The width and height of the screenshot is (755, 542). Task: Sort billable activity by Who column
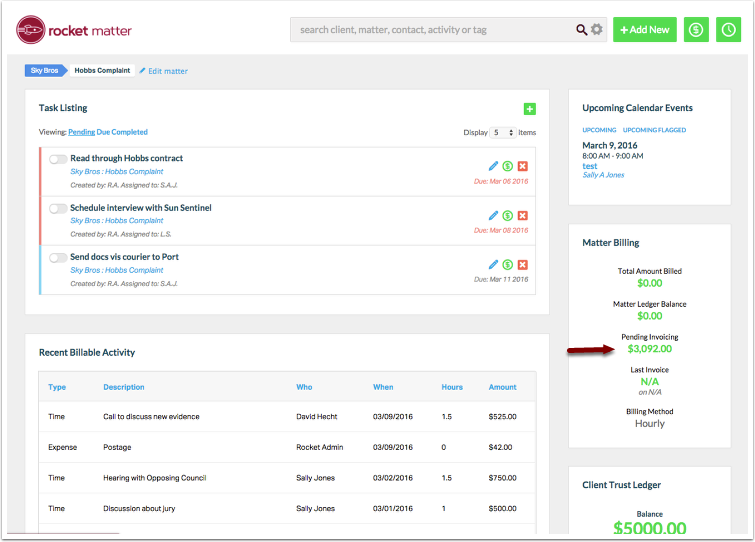click(x=304, y=387)
